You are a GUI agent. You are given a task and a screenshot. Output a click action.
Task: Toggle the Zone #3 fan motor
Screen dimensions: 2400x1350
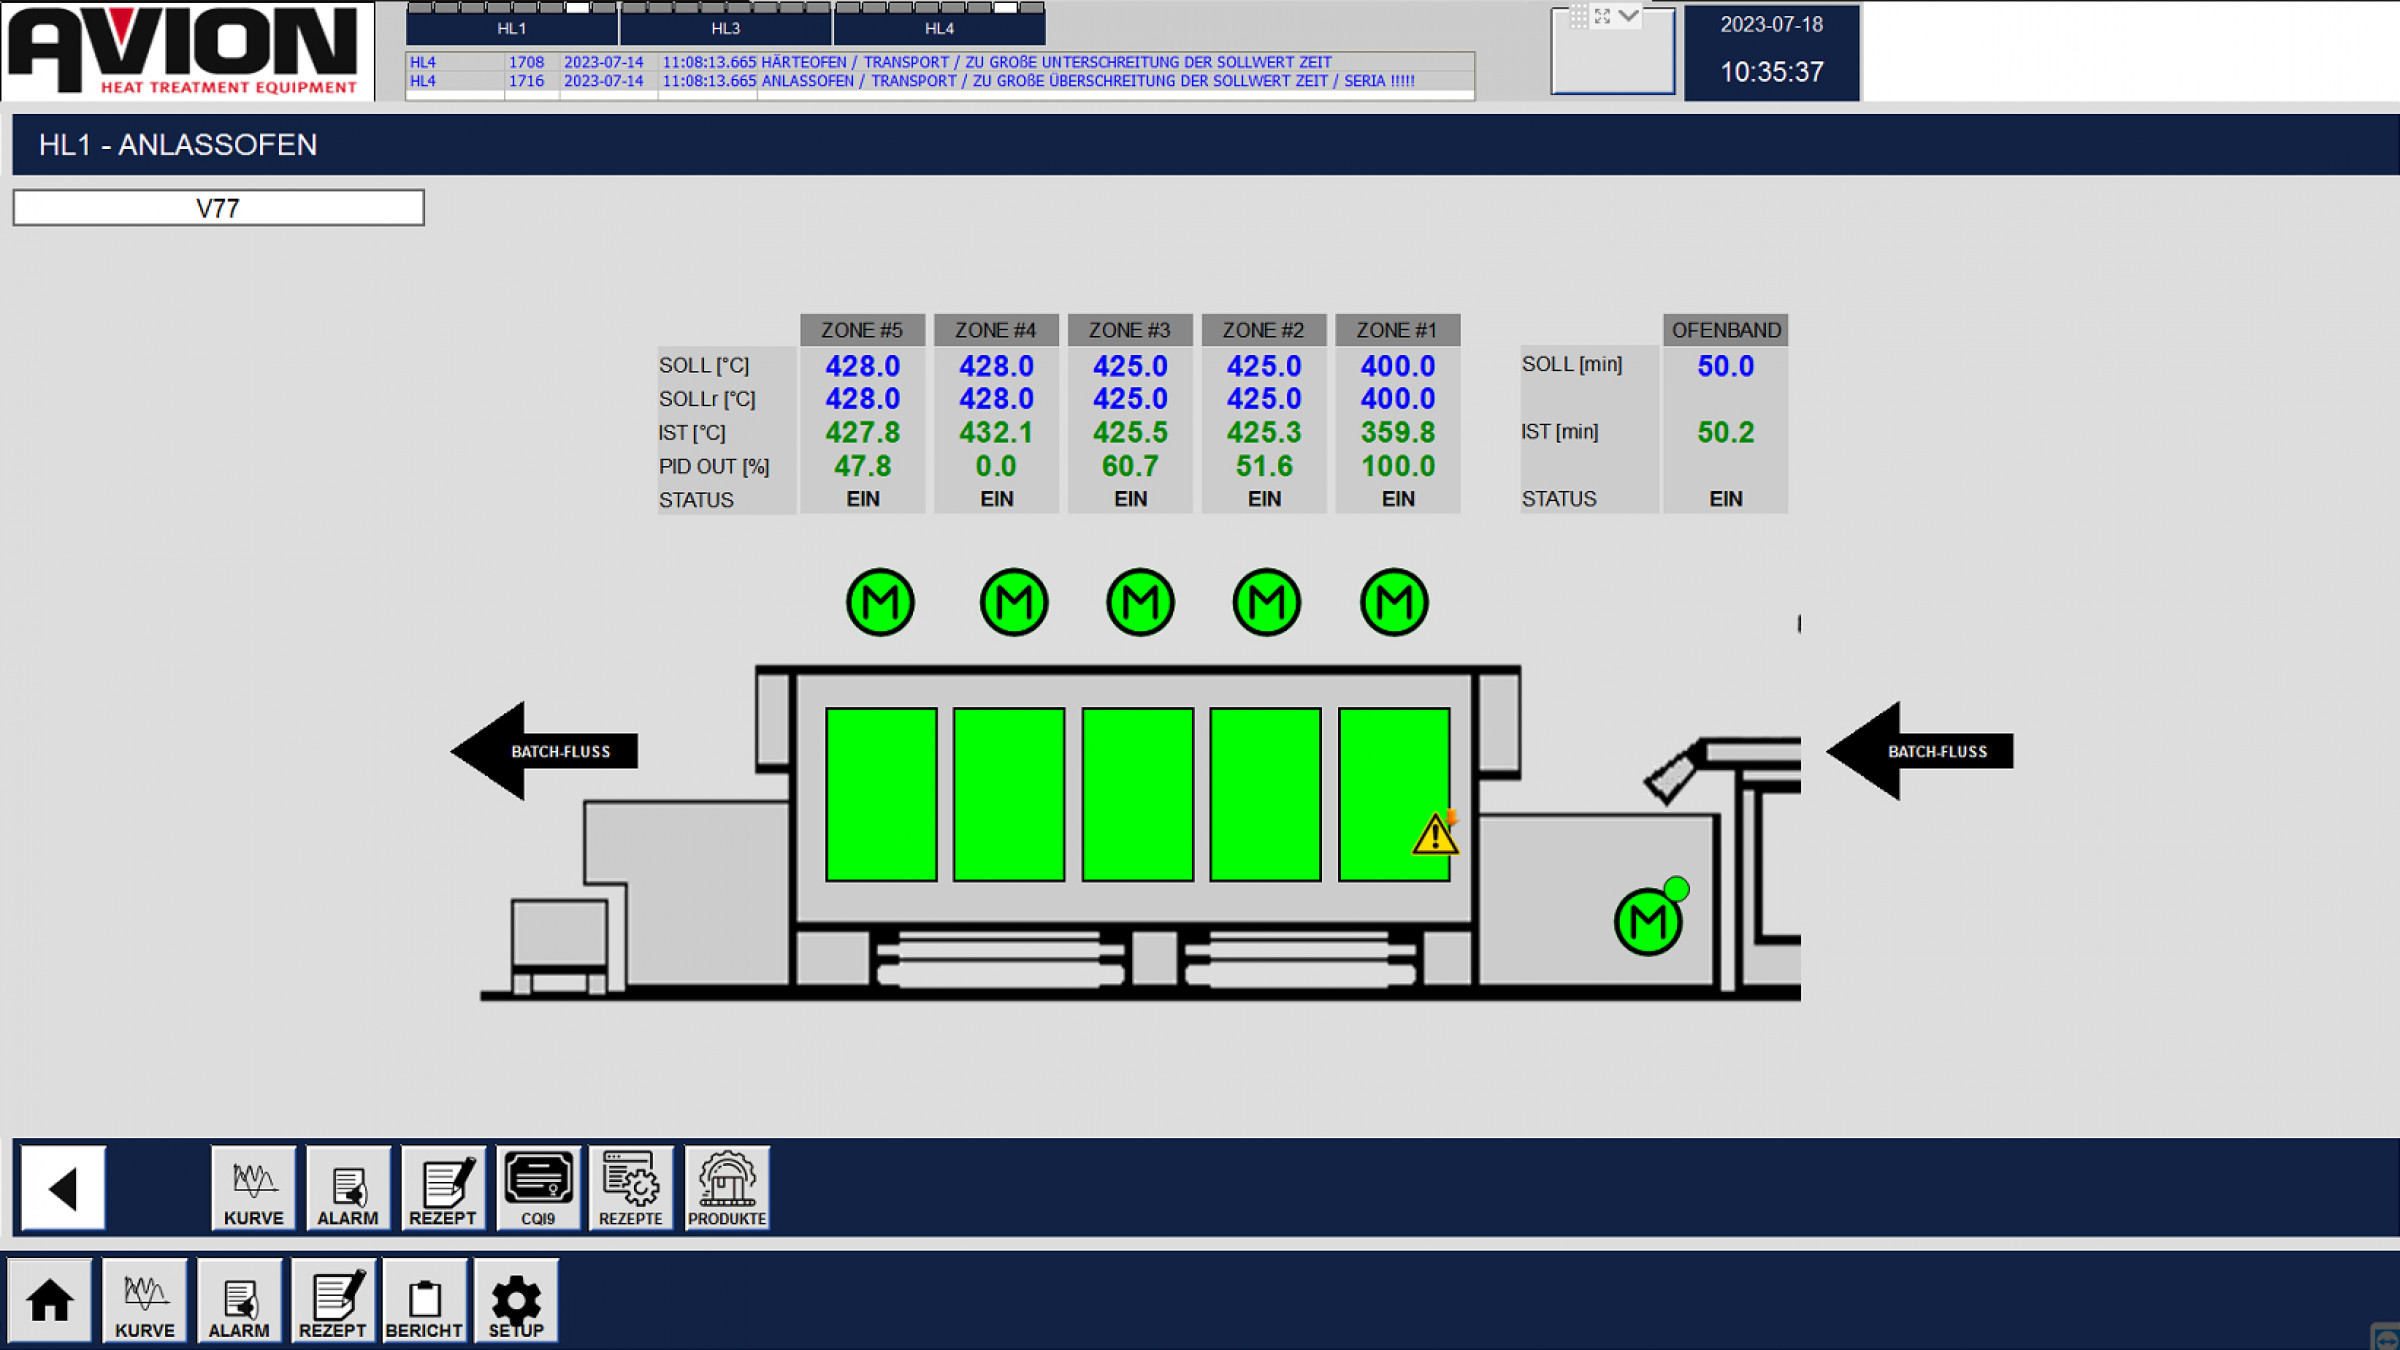[x=1140, y=603]
